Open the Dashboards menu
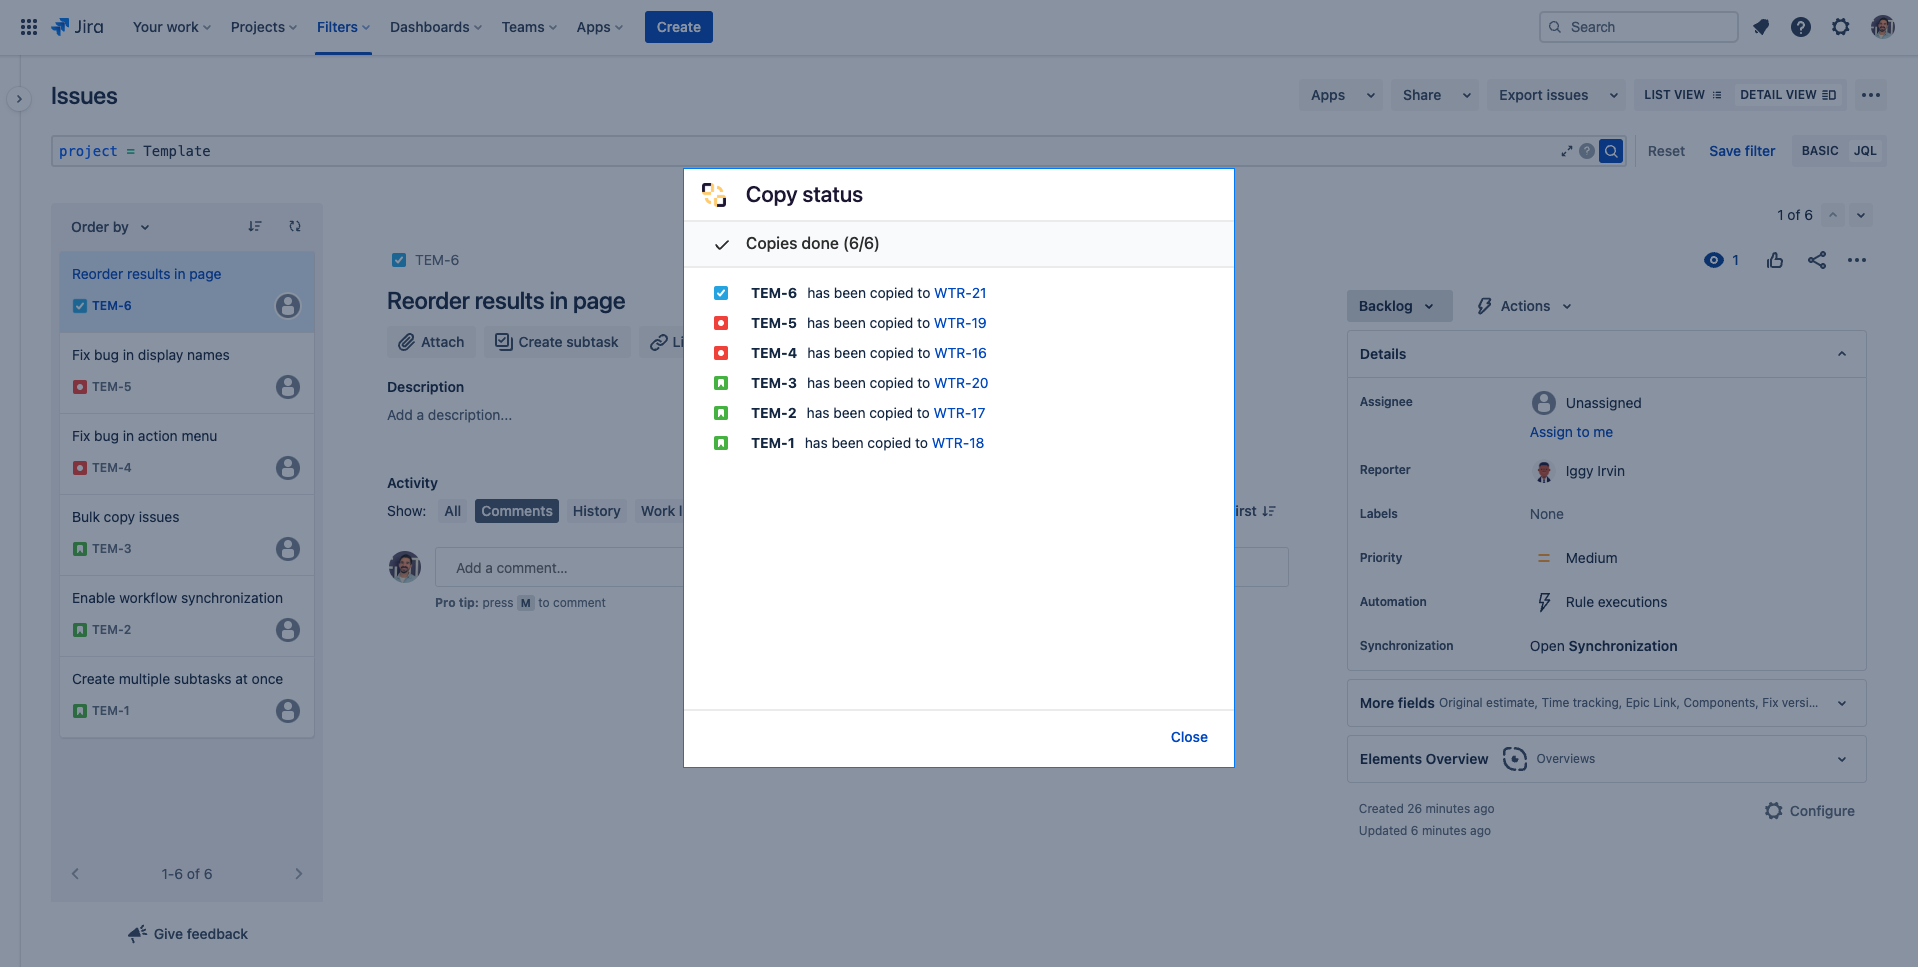 [x=435, y=27]
